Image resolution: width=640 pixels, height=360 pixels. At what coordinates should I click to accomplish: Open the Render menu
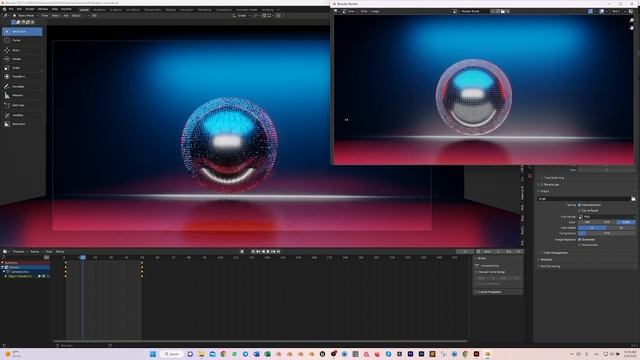[30, 9]
